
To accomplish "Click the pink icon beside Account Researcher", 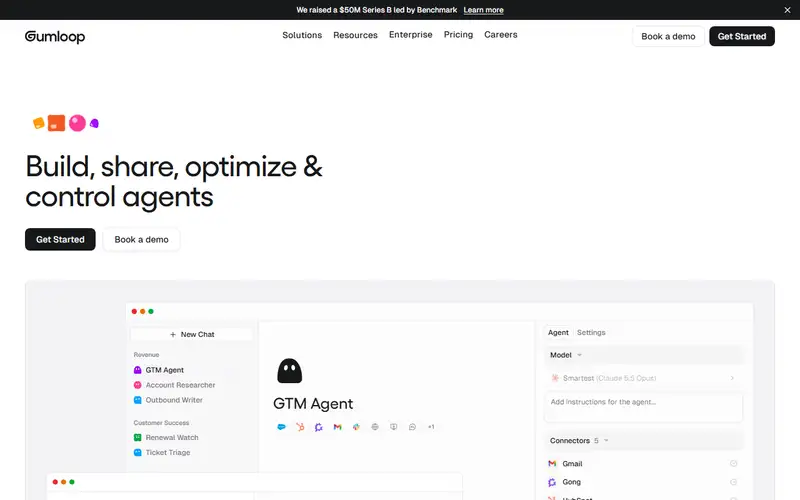I will [137, 385].
